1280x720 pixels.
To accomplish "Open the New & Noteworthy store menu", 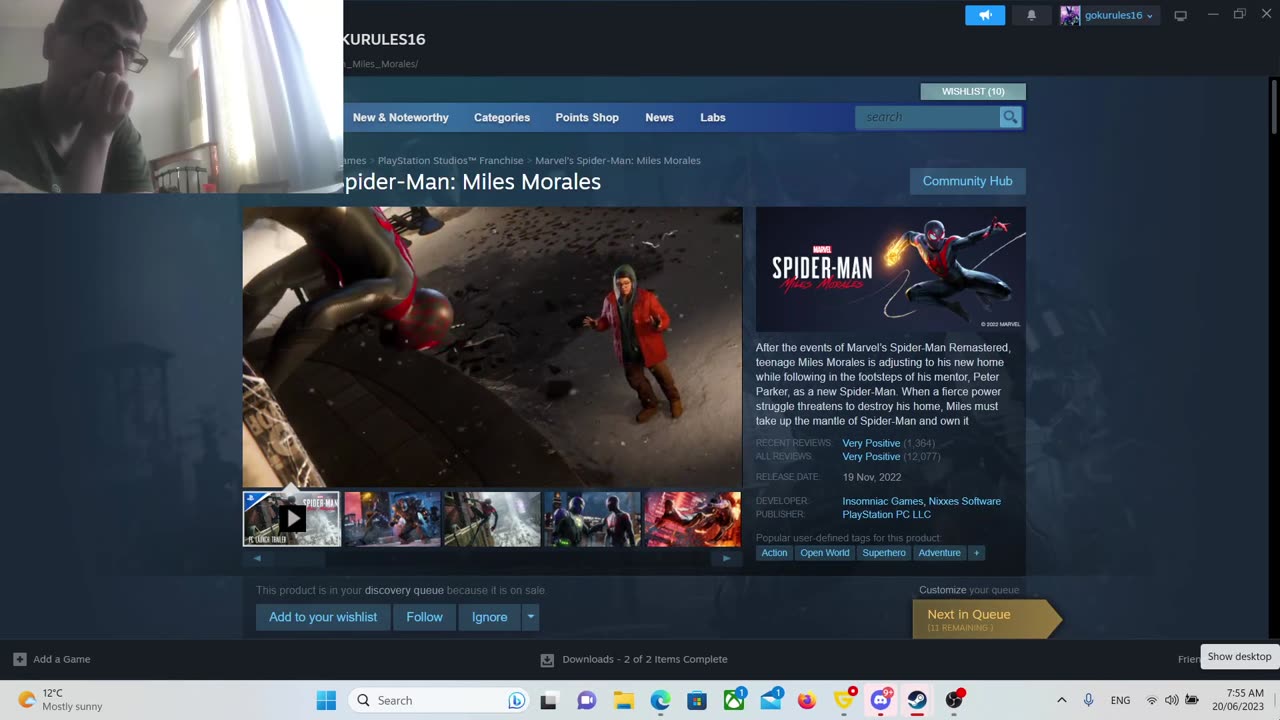I will [x=400, y=117].
